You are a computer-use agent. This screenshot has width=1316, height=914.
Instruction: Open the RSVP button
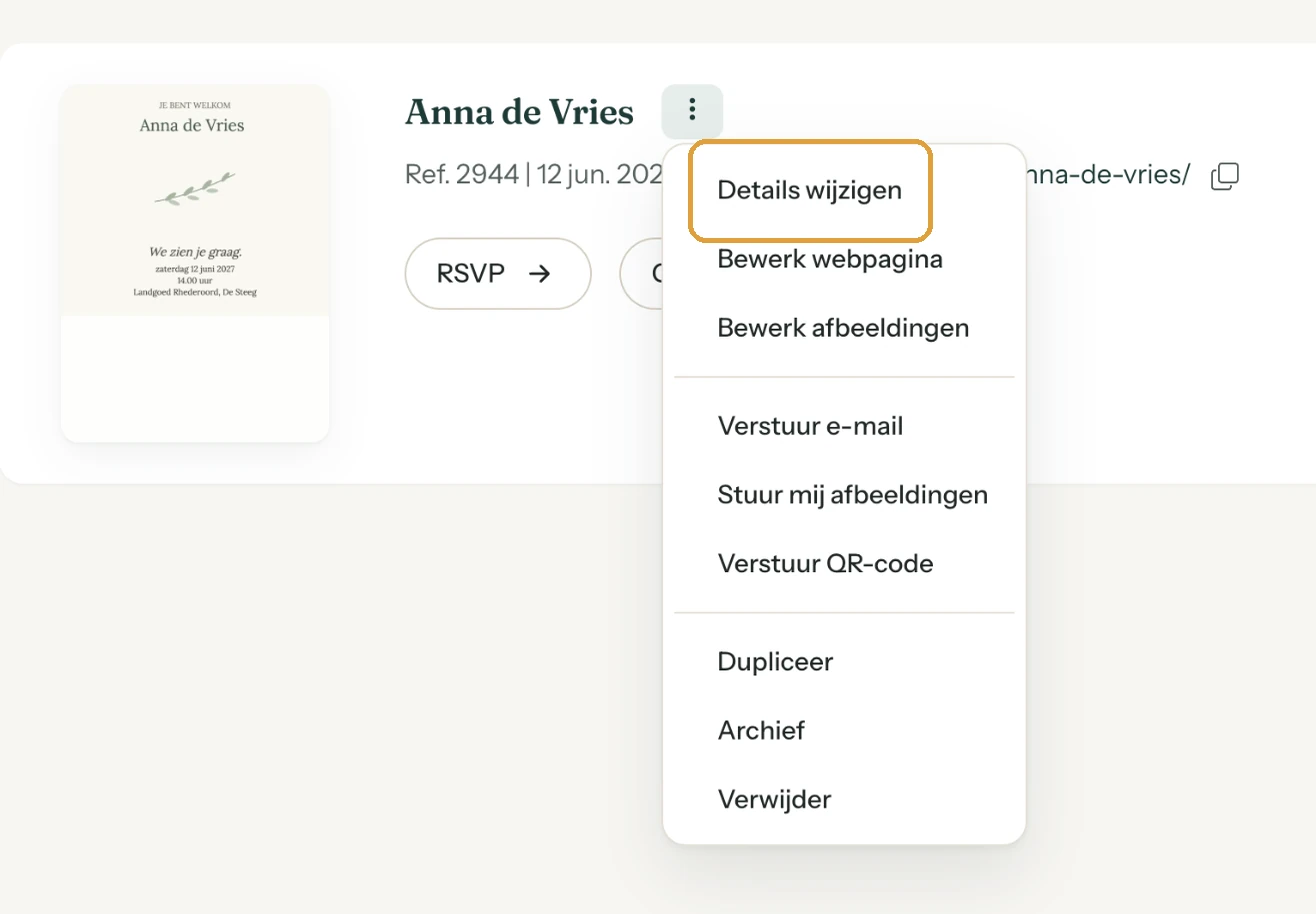pos(498,273)
